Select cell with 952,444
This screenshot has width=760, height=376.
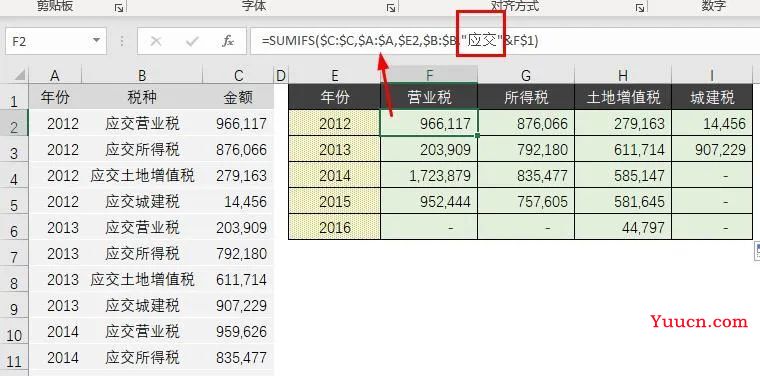[429, 202]
